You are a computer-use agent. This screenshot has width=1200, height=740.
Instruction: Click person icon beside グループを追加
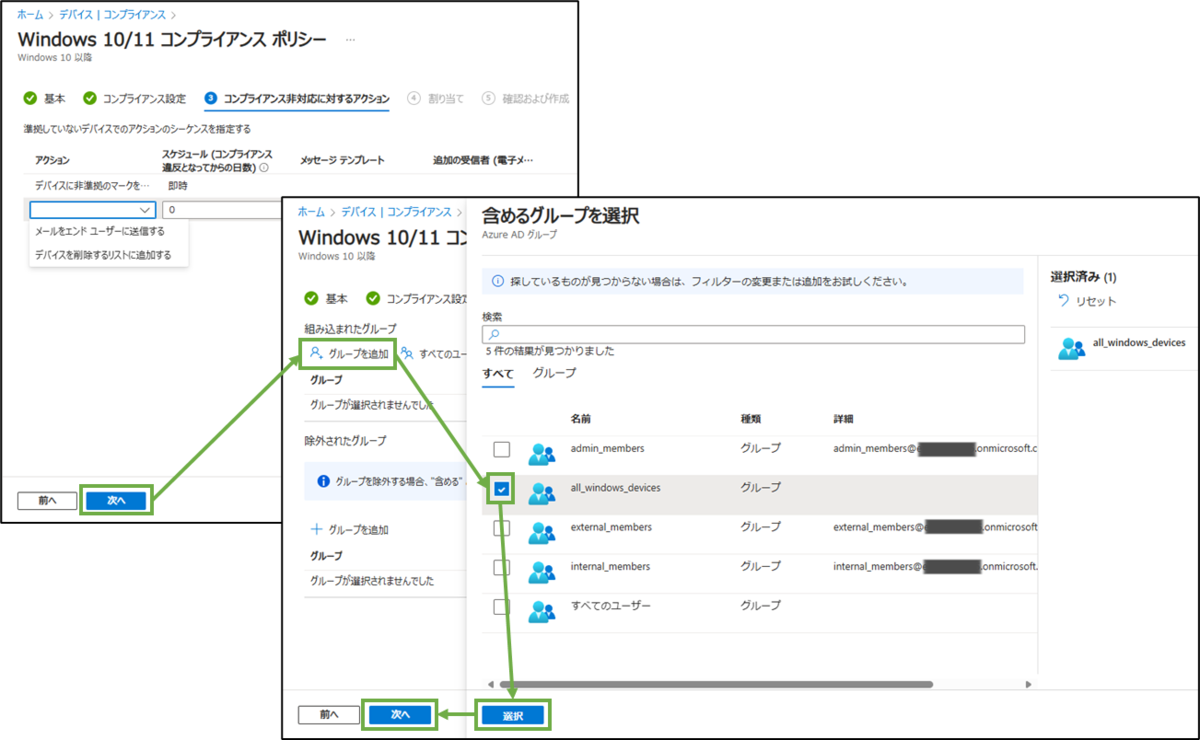tap(315, 353)
